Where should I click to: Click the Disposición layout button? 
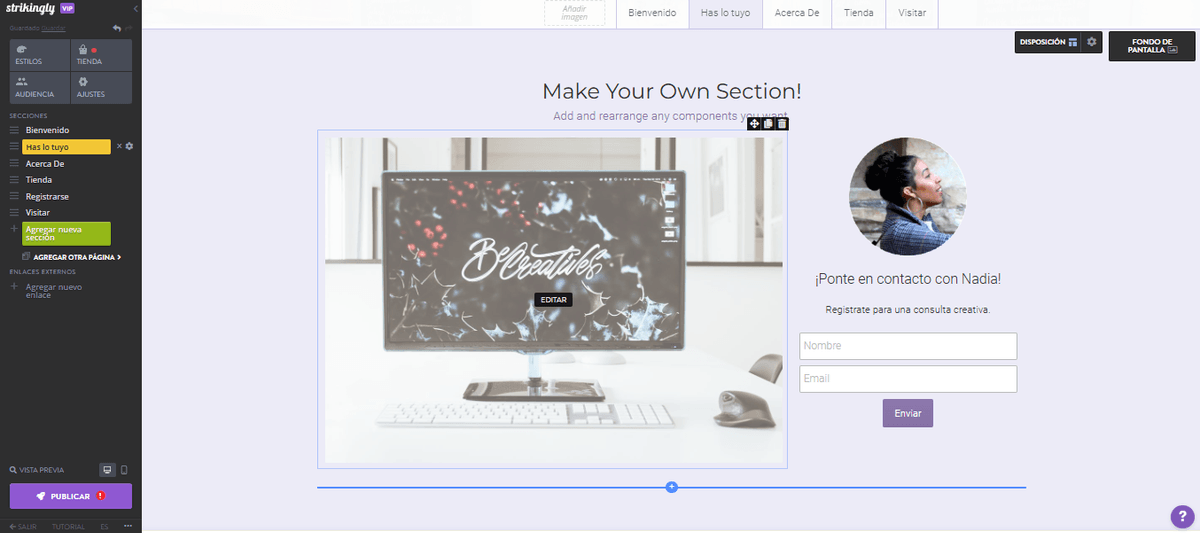(x=1048, y=42)
